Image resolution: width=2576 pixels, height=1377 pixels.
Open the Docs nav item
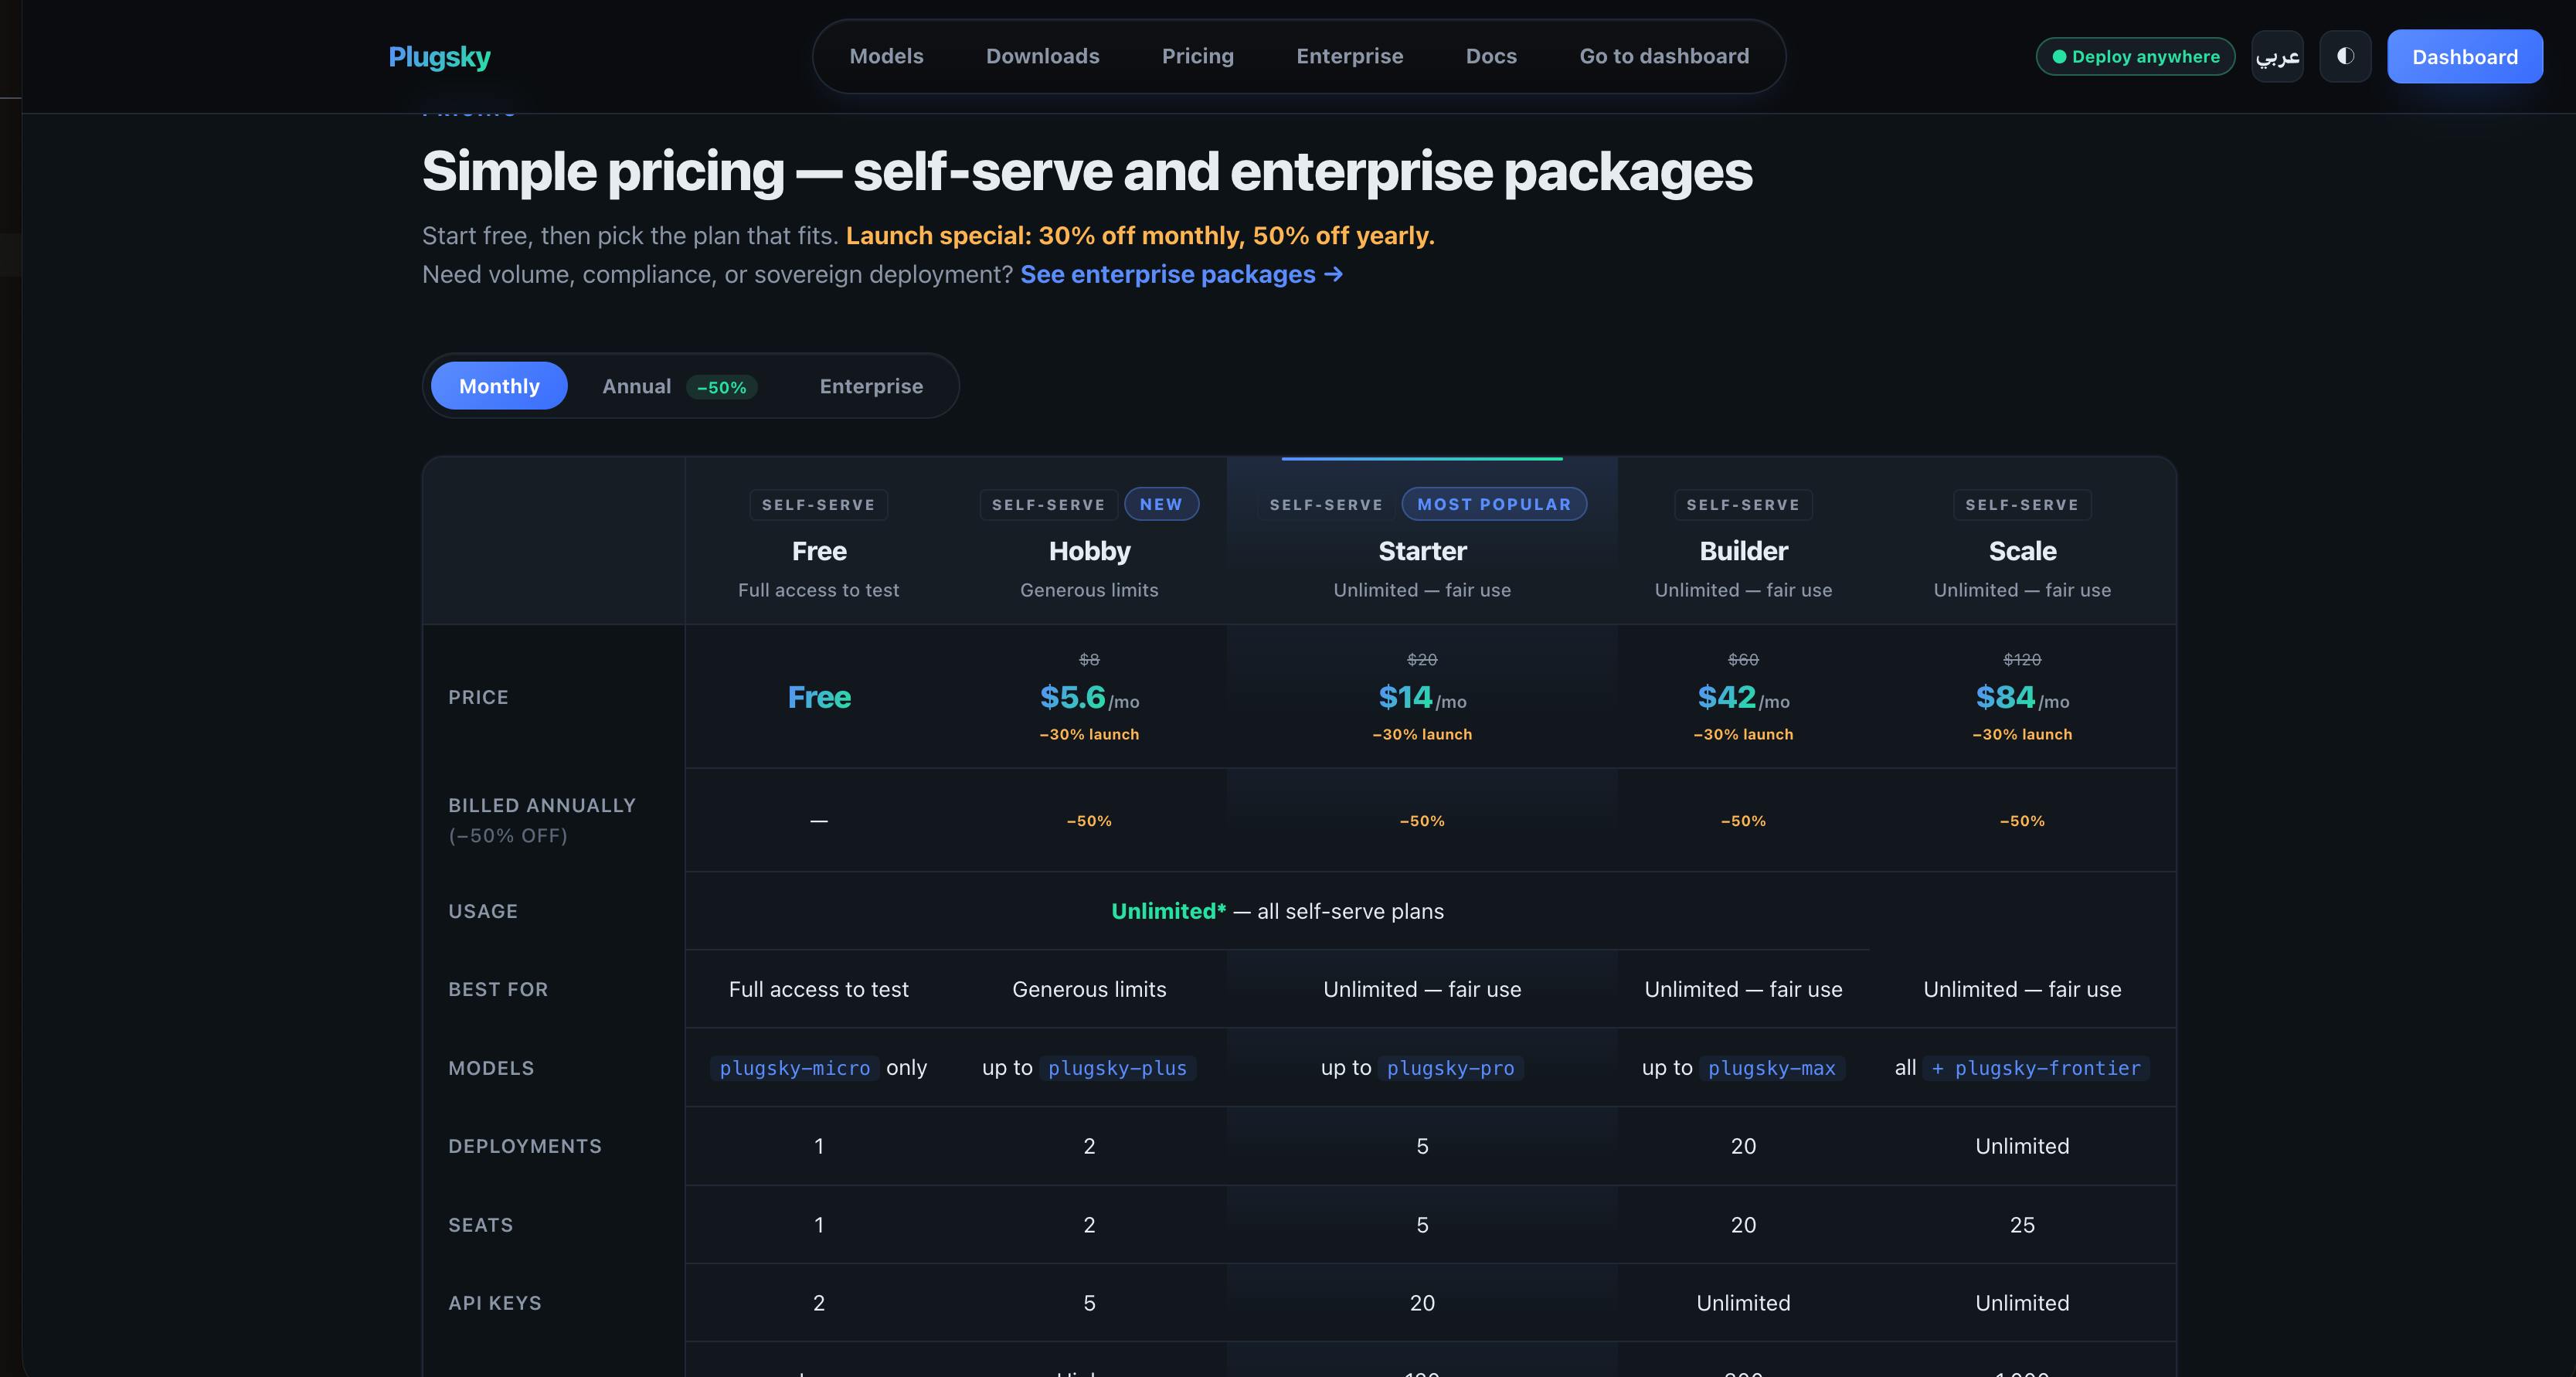click(x=1491, y=56)
